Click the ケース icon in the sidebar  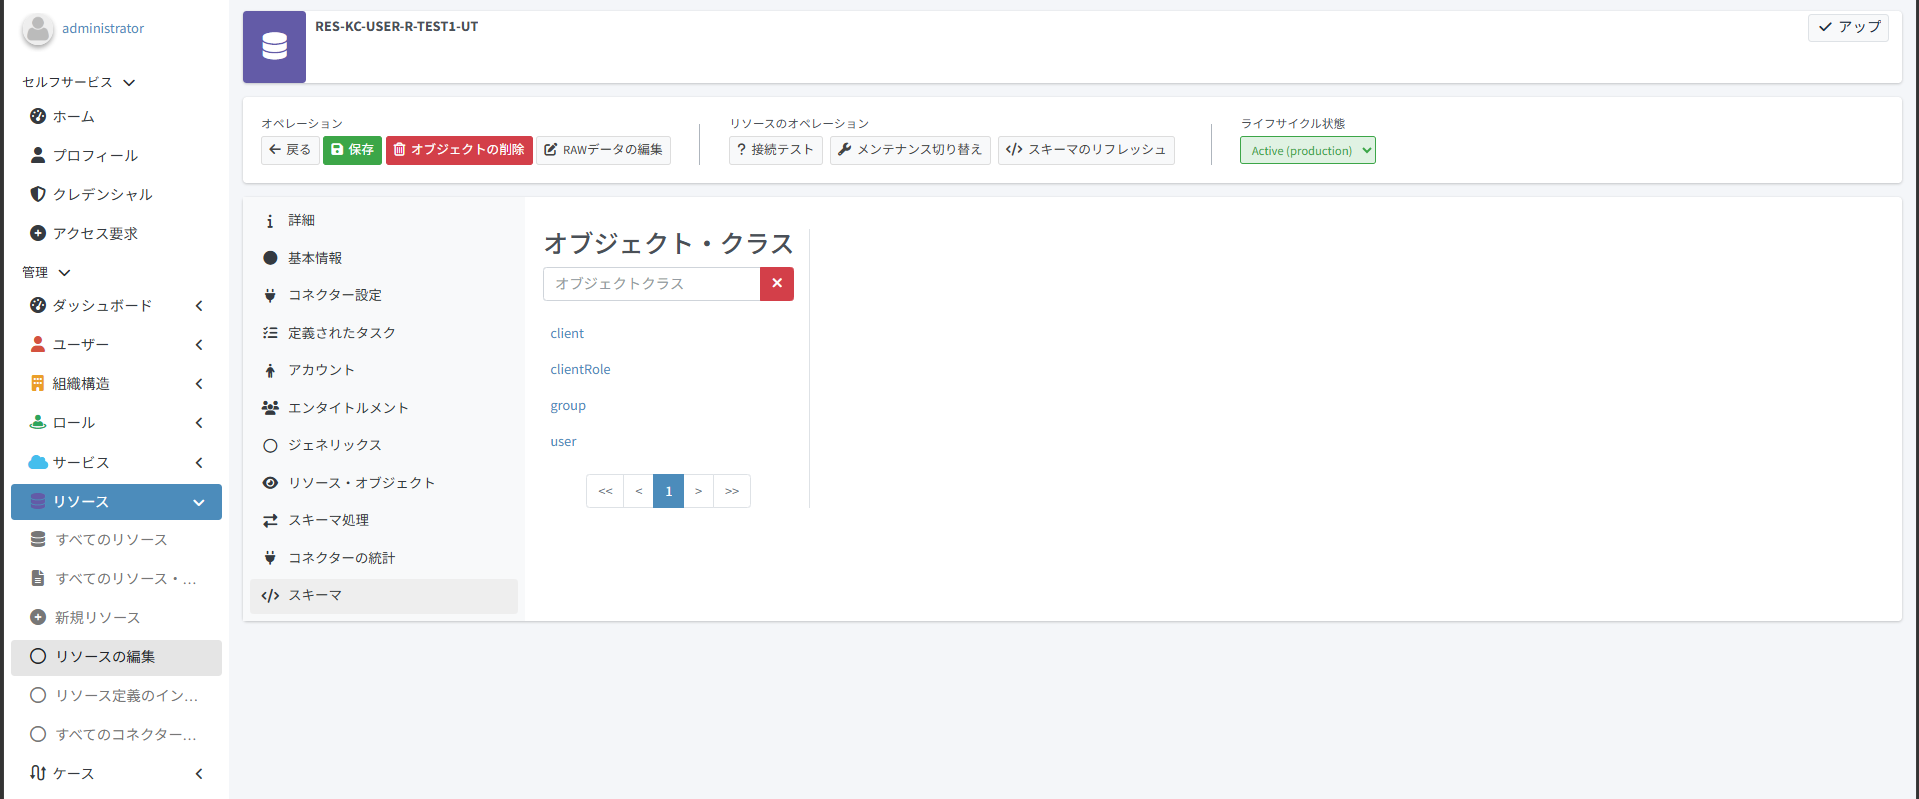click(x=38, y=773)
